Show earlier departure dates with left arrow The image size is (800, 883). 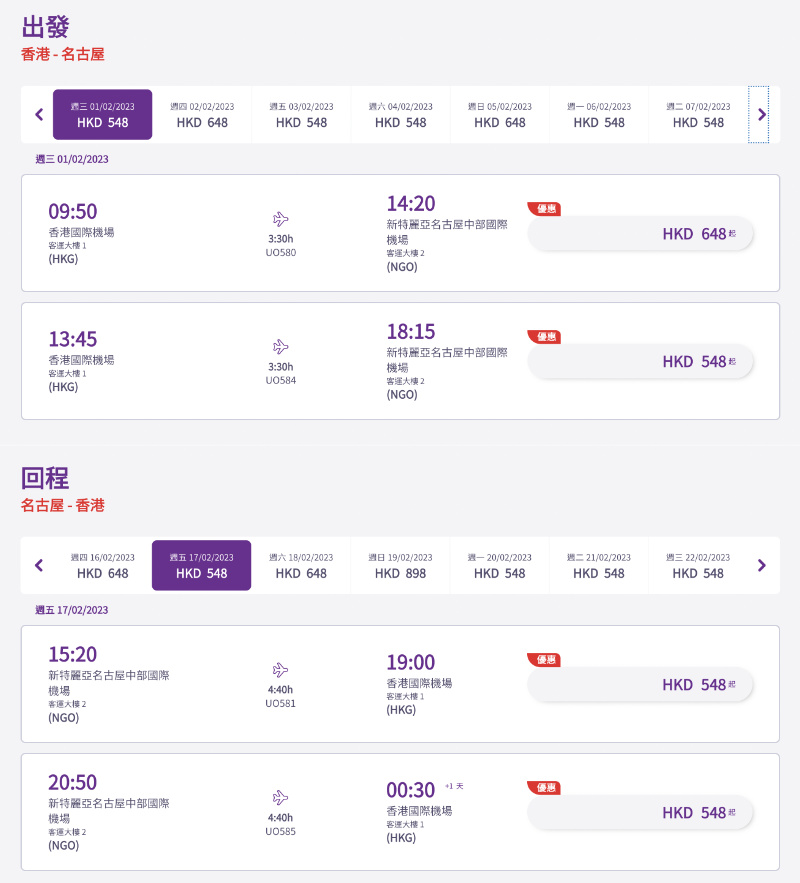coord(39,115)
